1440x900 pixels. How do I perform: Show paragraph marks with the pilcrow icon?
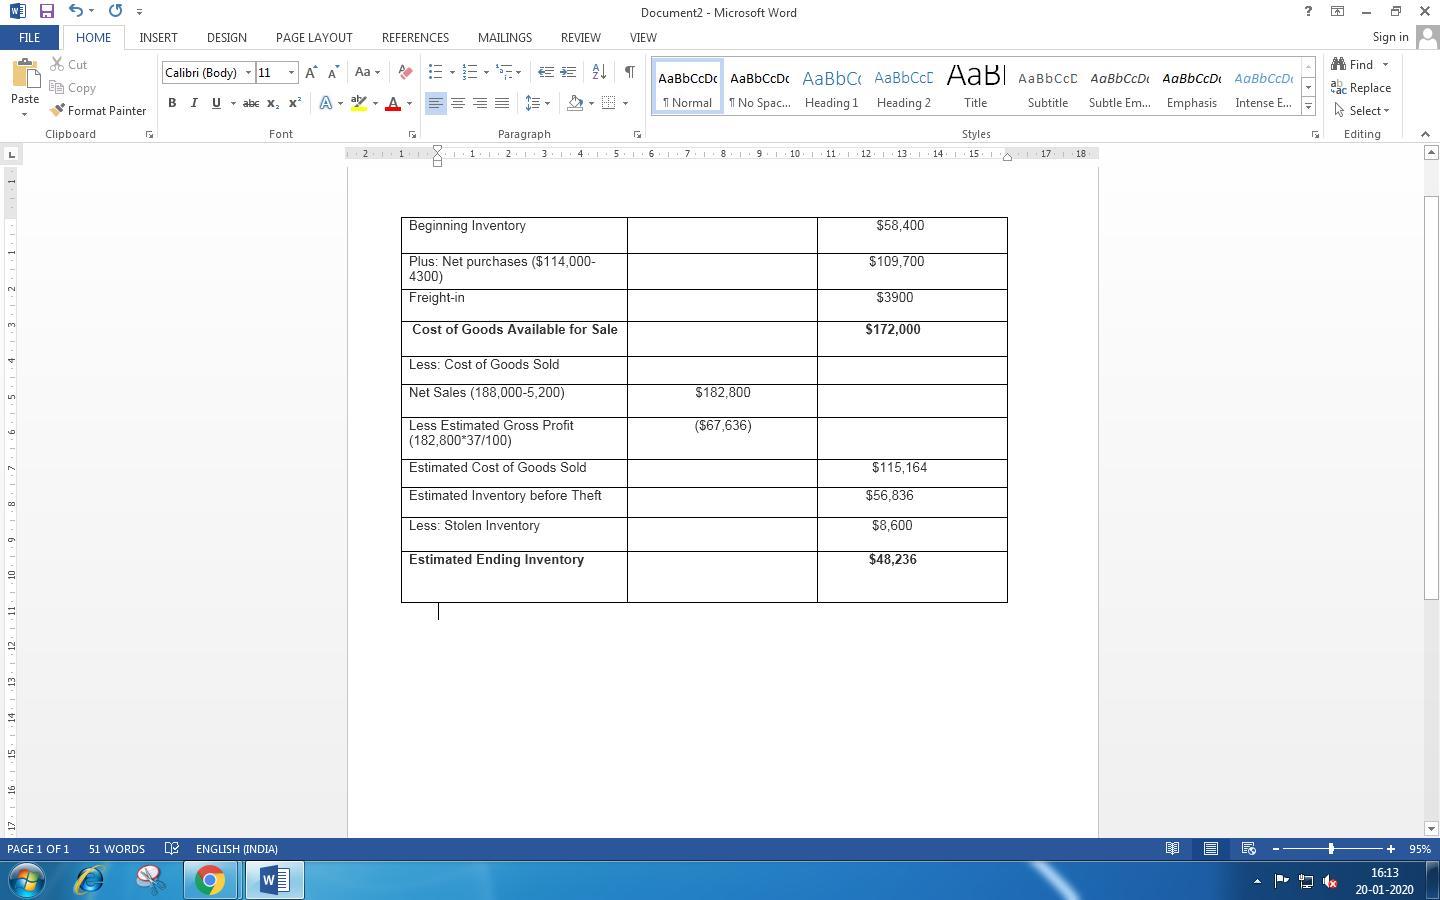(x=629, y=72)
